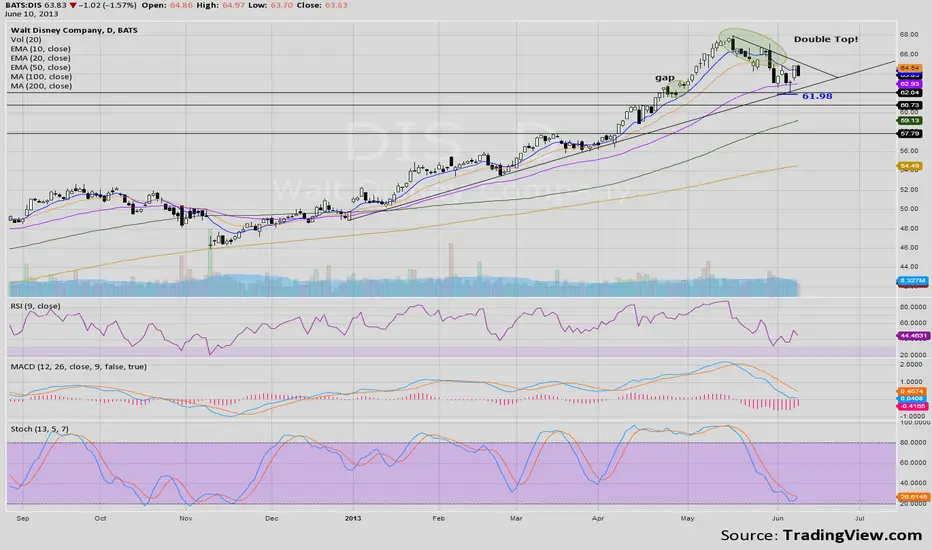Click the green 59.13 price tag

click(x=909, y=121)
